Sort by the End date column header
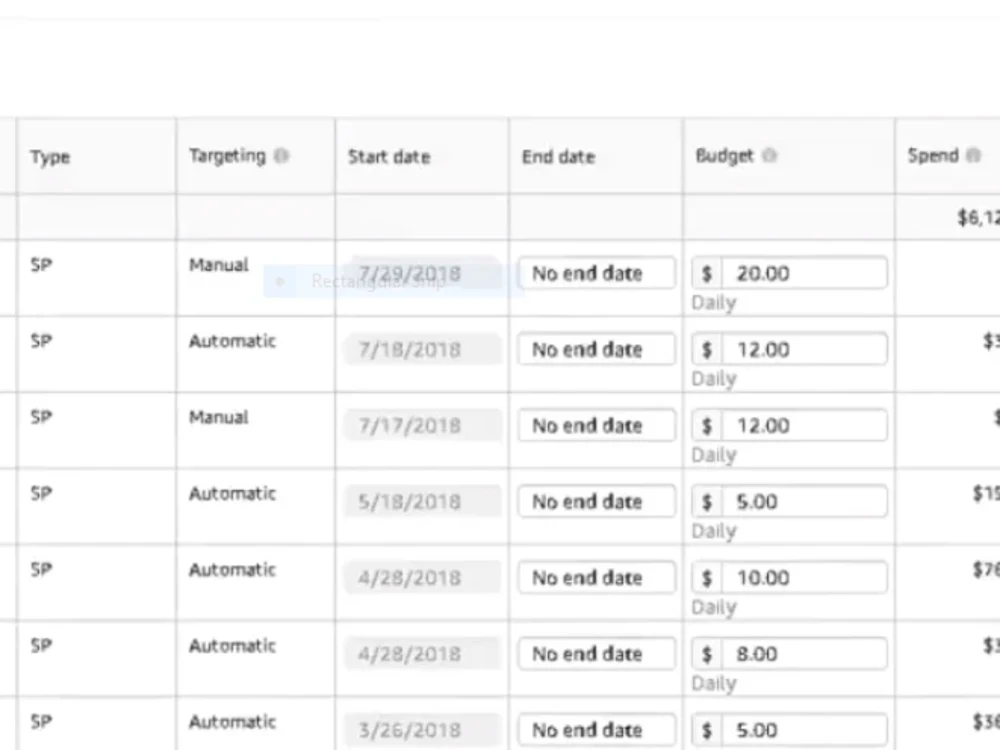 (x=558, y=157)
